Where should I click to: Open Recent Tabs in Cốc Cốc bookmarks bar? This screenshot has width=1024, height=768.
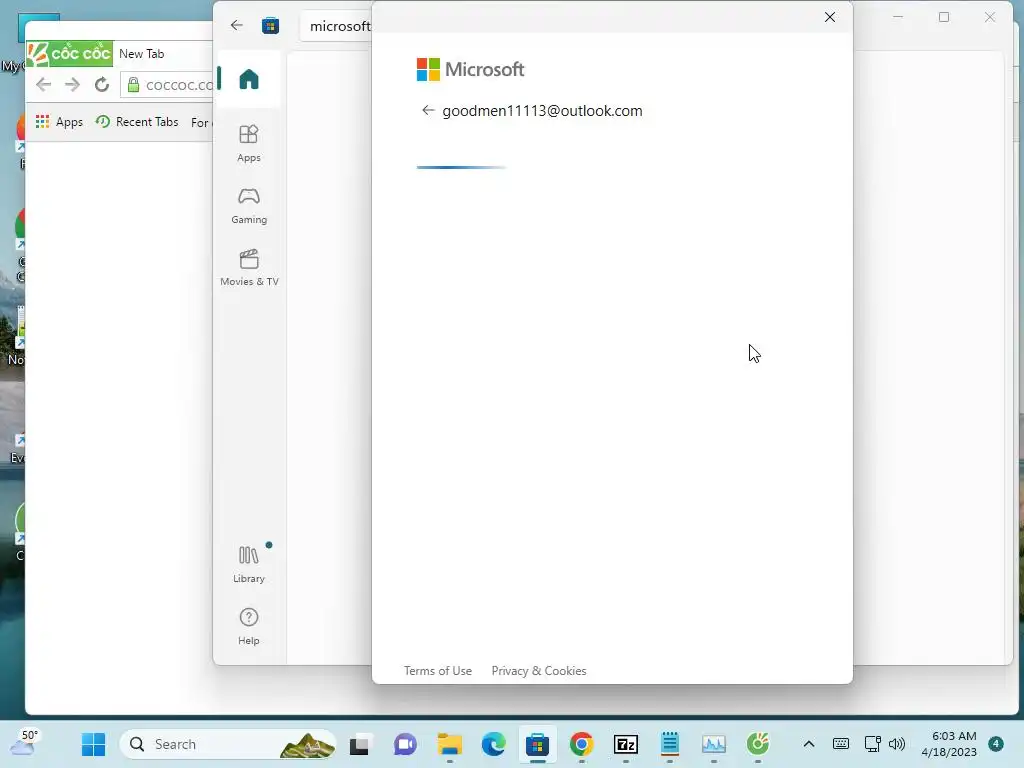tap(137, 121)
